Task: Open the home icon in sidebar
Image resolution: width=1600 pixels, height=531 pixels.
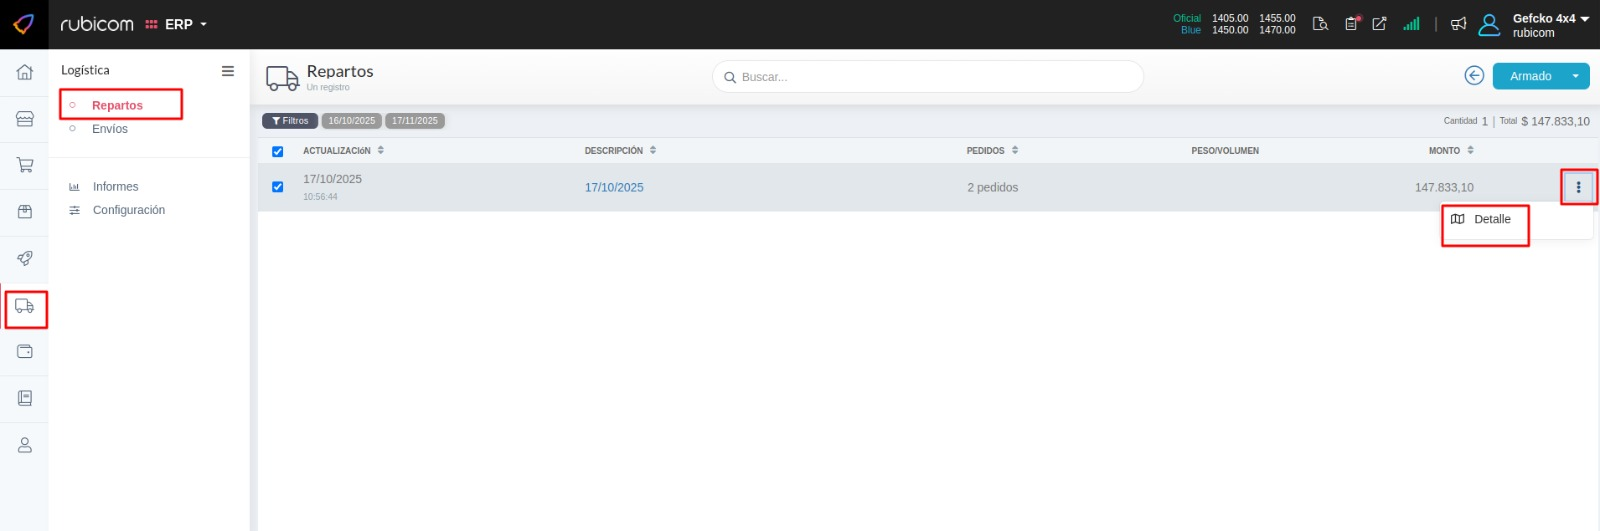Action: pos(25,72)
